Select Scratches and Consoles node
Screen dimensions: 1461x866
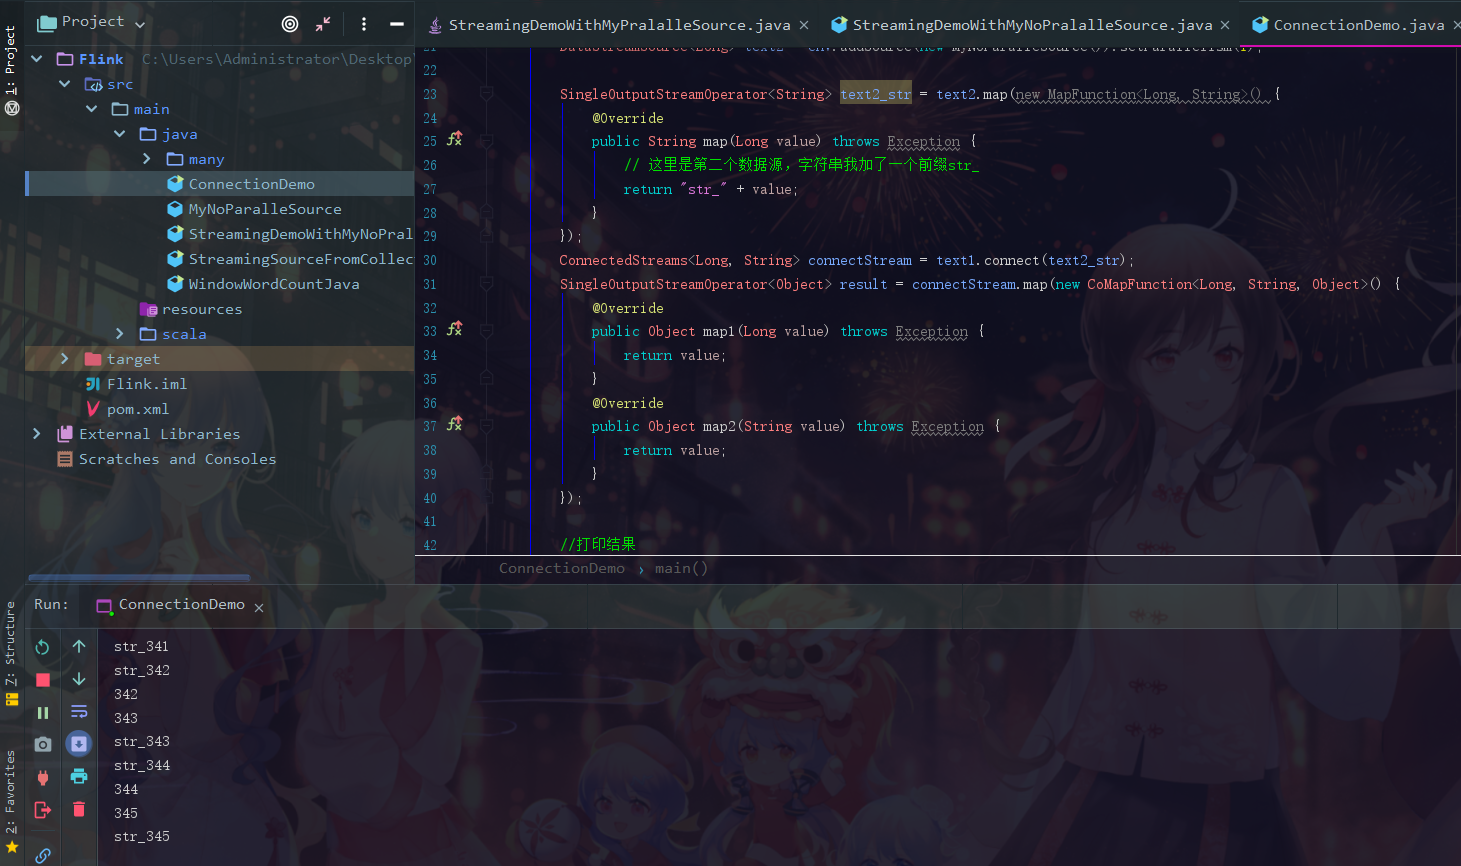(x=177, y=459)
